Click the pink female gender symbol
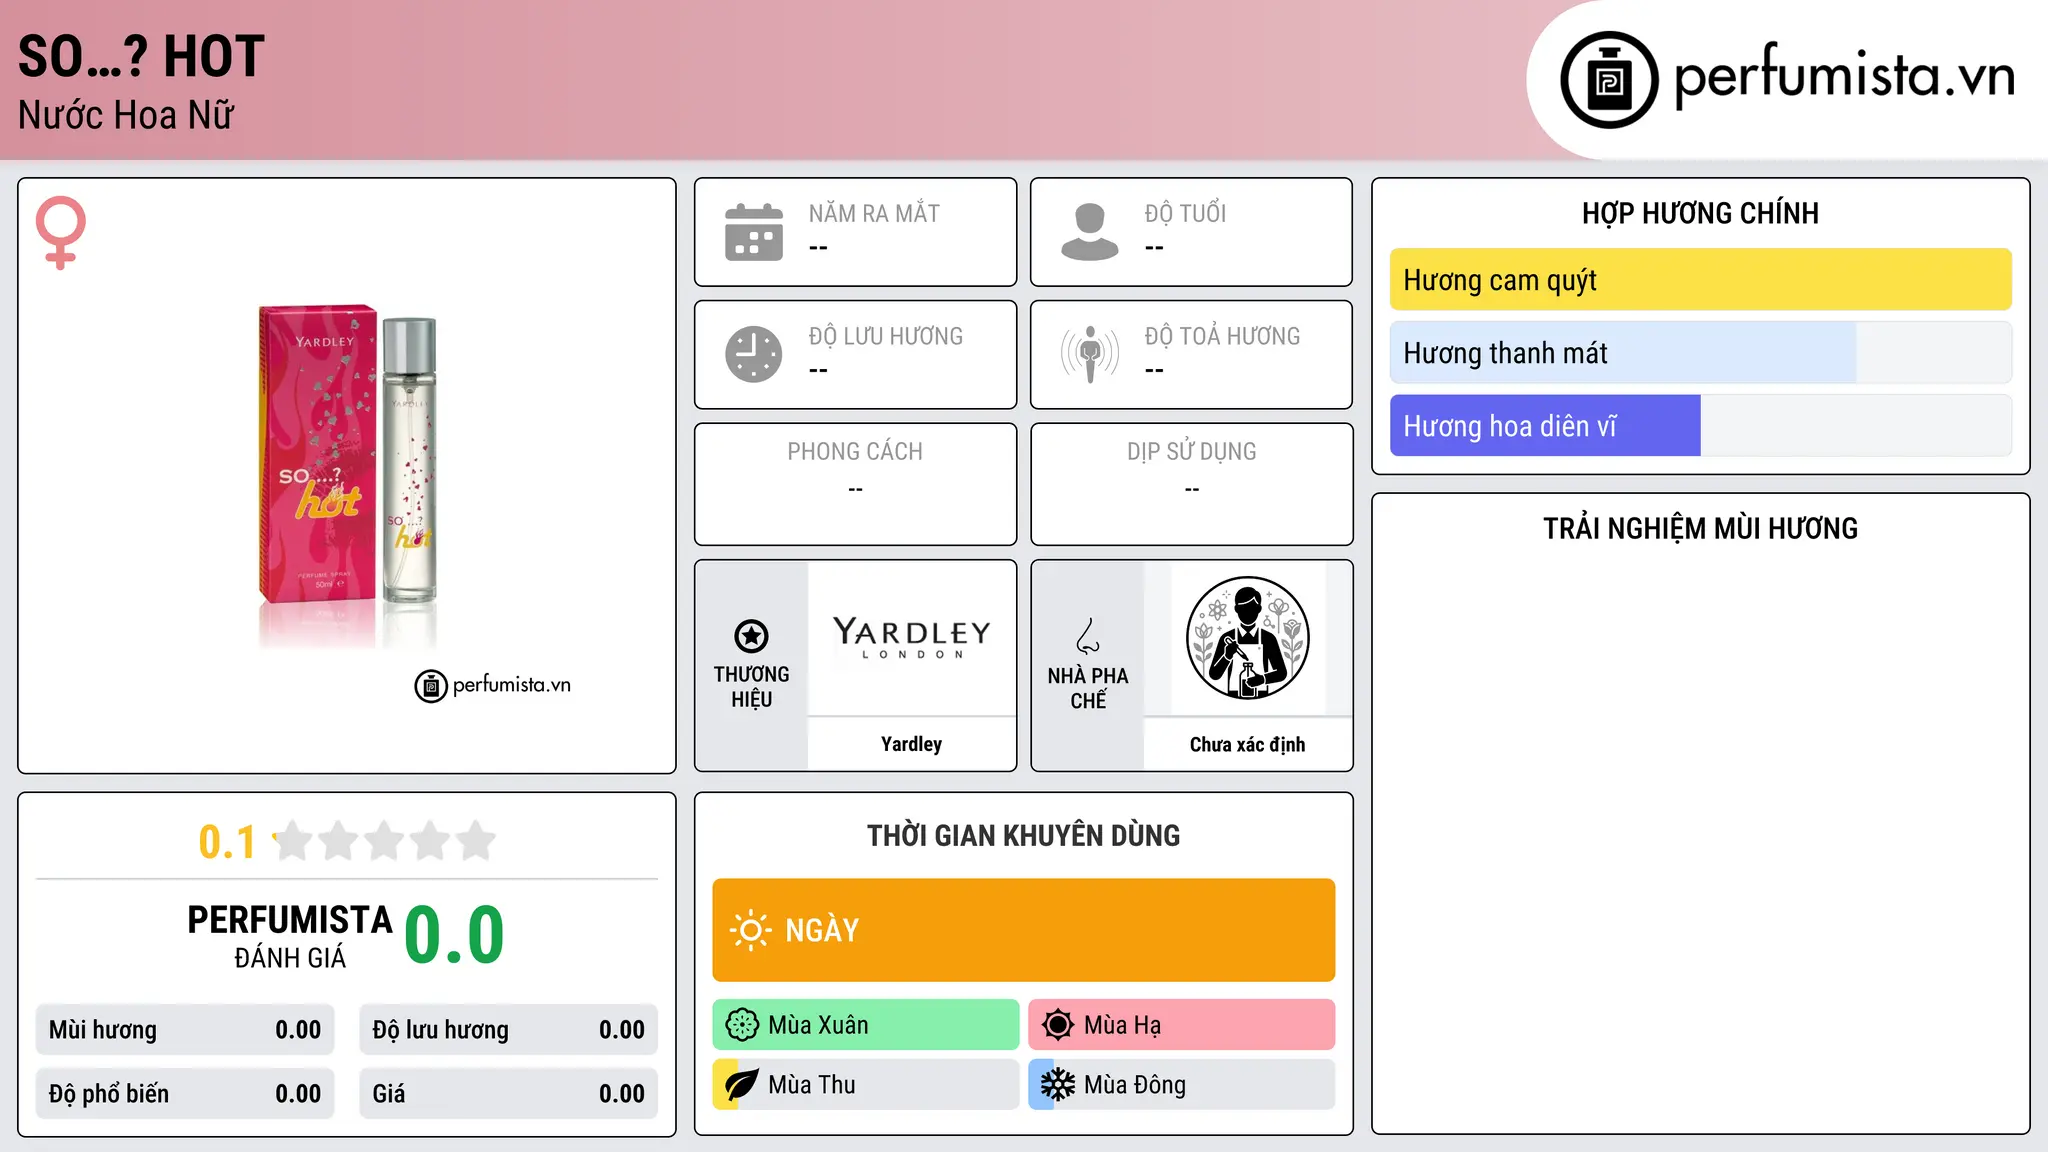The image size is (2048, 1152). [61, 232]
